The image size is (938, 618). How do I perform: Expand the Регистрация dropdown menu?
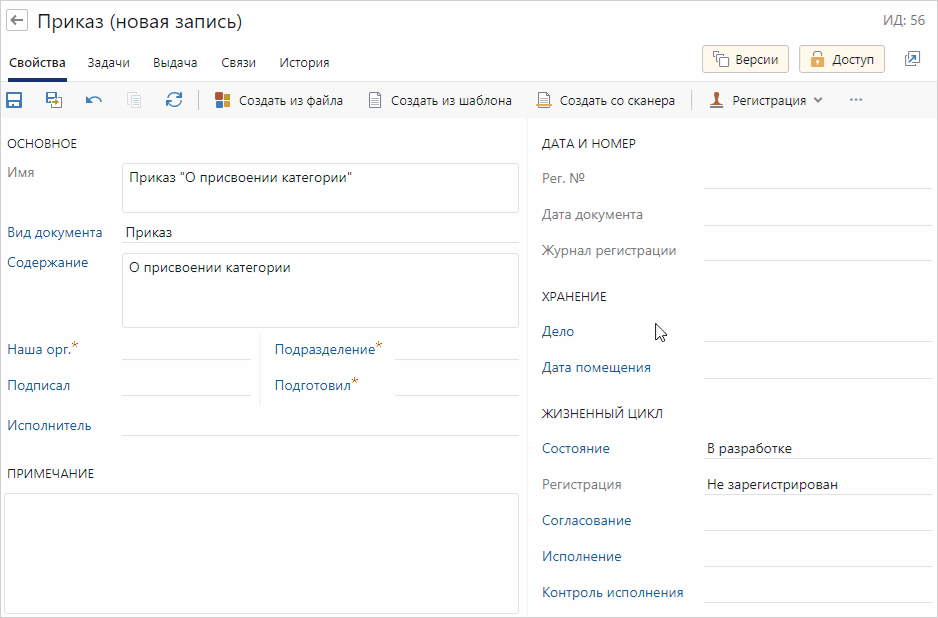click(x=767, y=100)
